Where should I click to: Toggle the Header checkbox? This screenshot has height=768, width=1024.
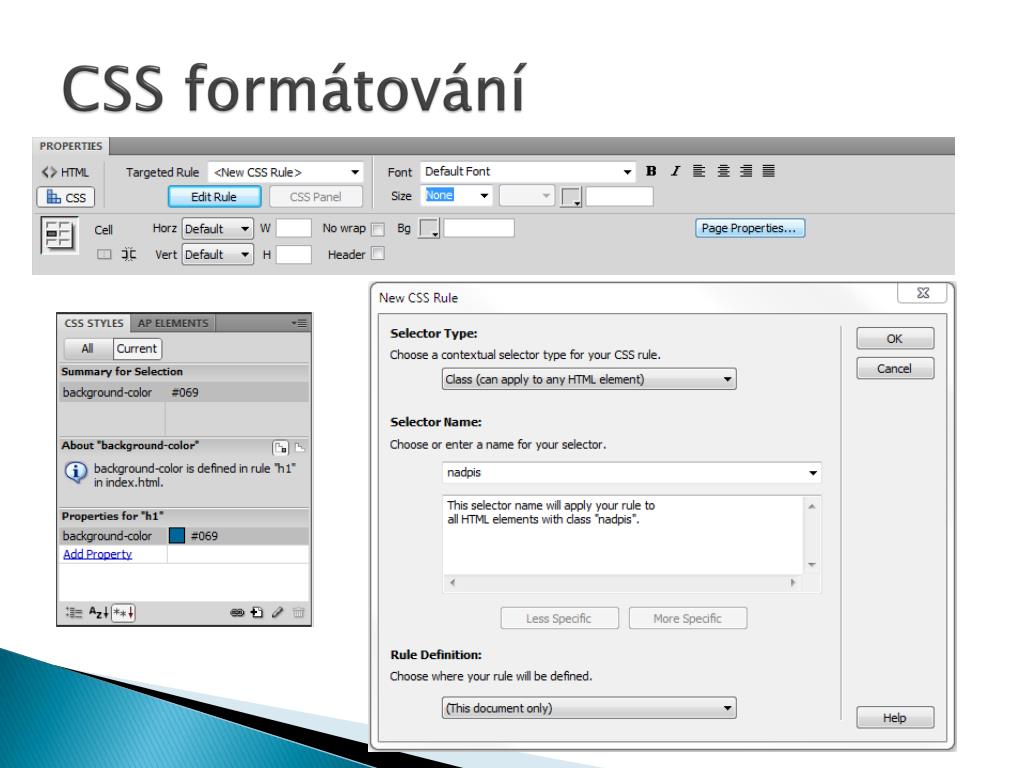click(377, 254)
